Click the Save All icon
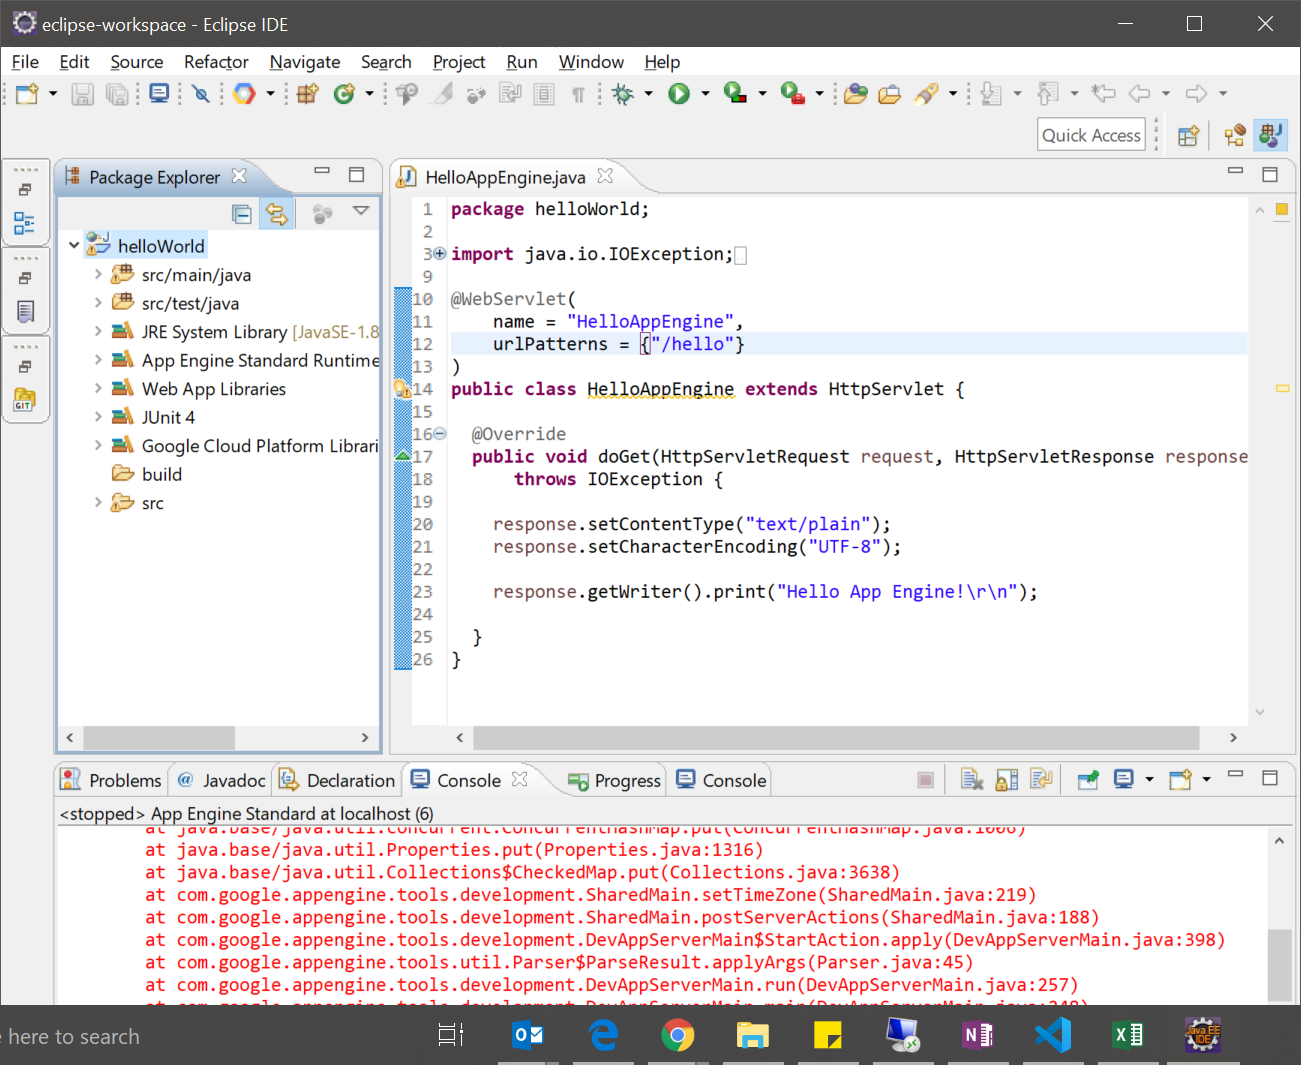This screenshot has width=1301, height=1065. pos(117,93)
